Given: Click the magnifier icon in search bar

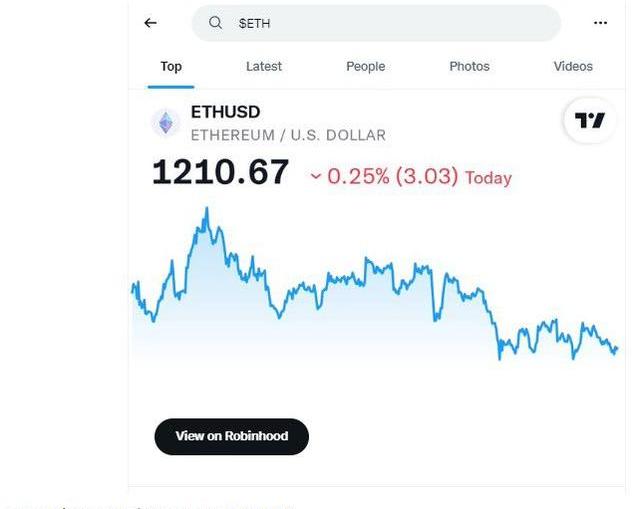Looking at the screenshot, I should pos(215,23).
